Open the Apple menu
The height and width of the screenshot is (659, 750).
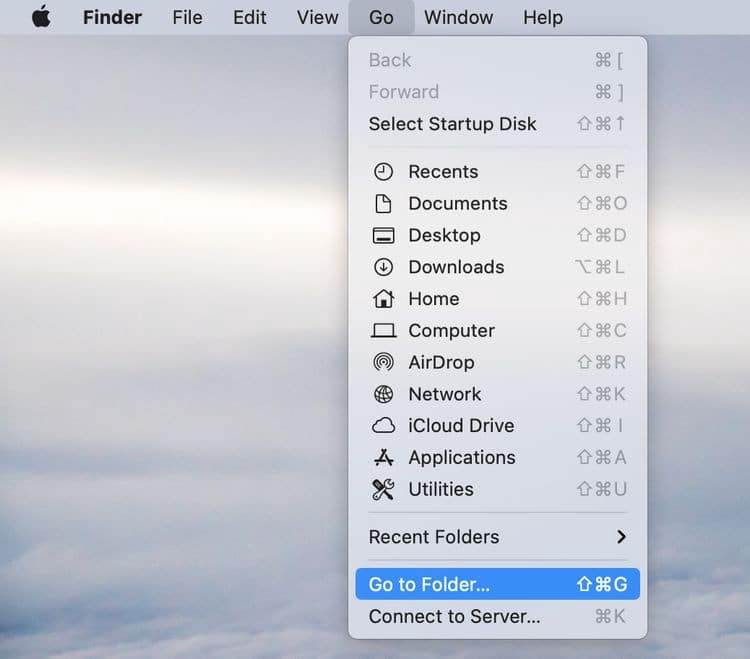point(41,17)
